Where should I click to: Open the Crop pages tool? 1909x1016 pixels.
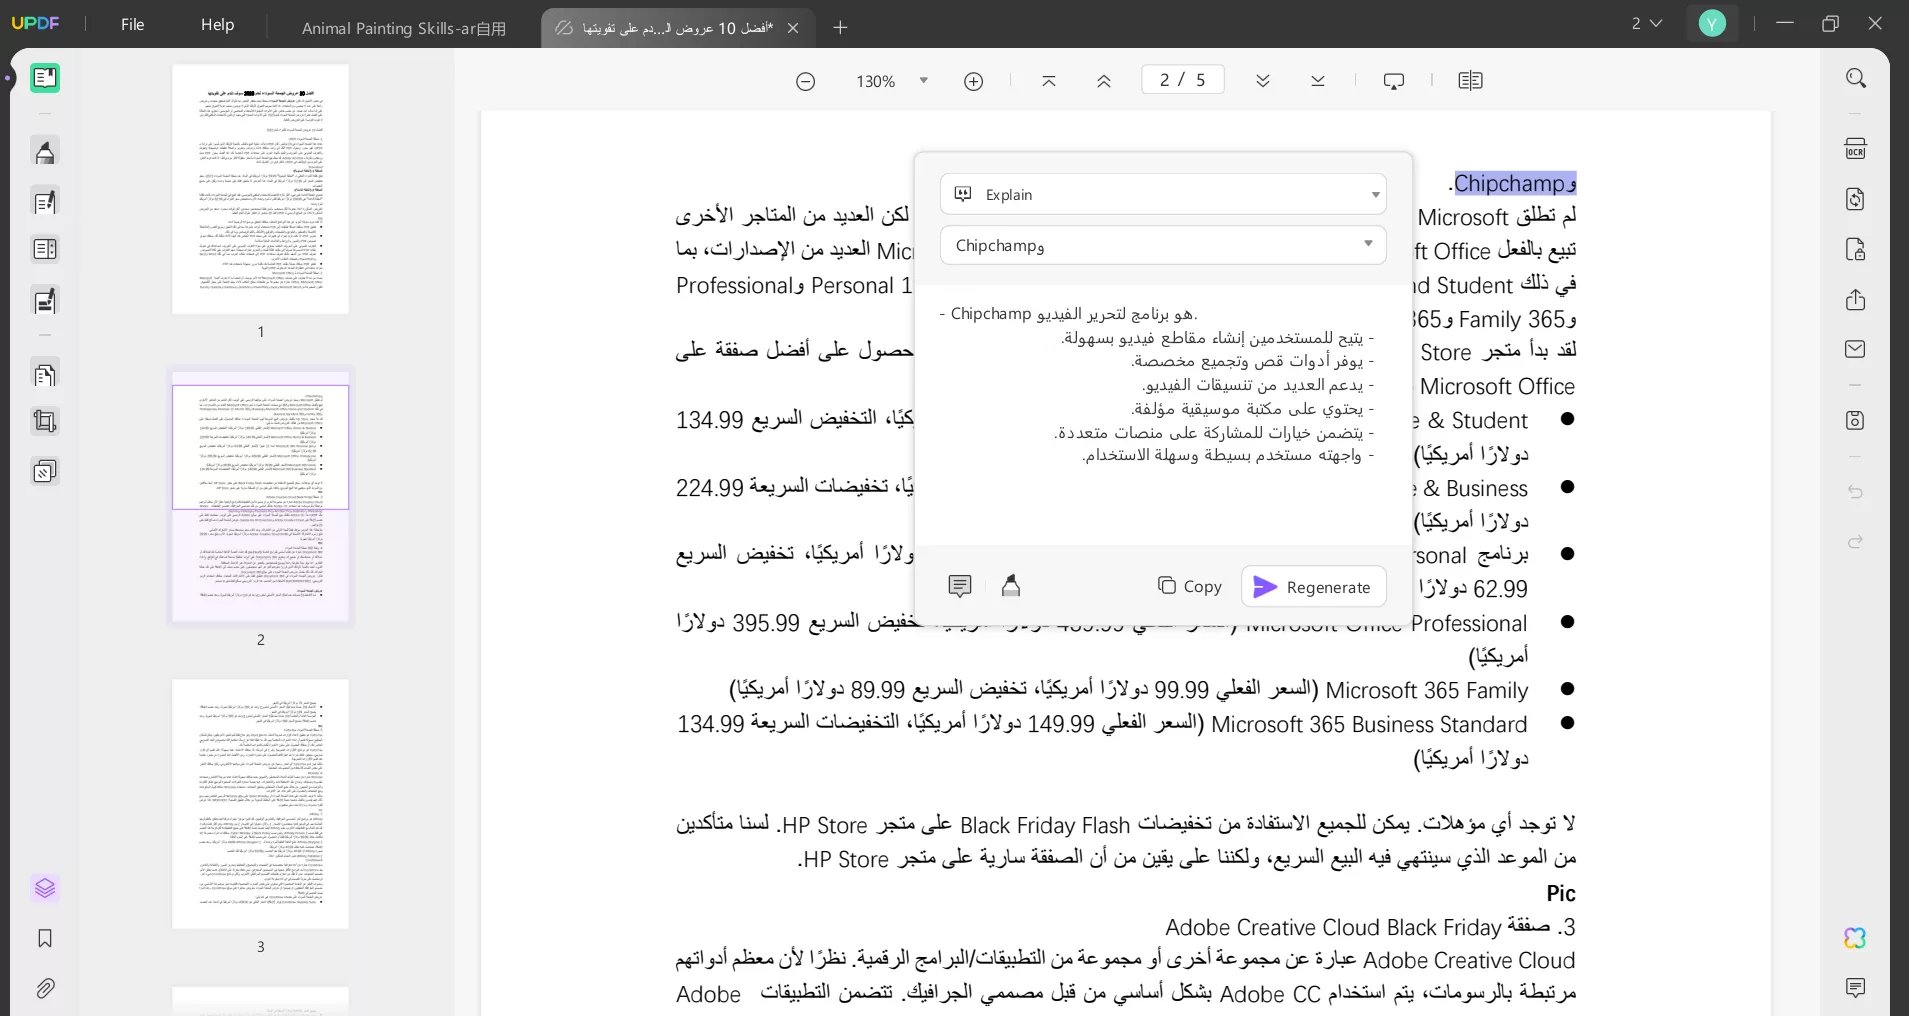click(x=44, y=421)
